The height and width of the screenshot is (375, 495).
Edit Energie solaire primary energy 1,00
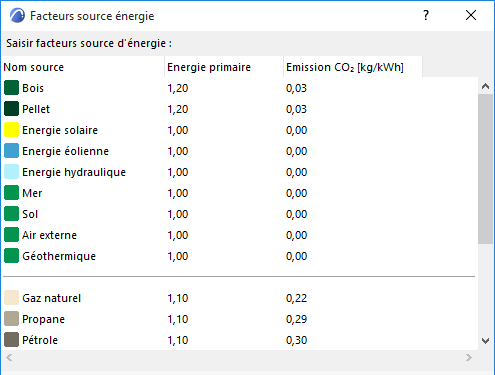(178, 130)
